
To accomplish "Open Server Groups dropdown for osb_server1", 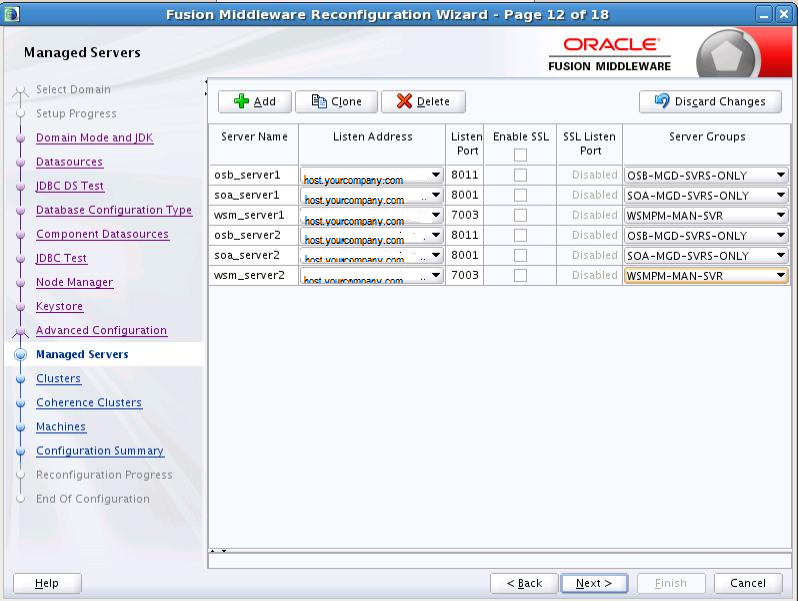I will [781, 175].
